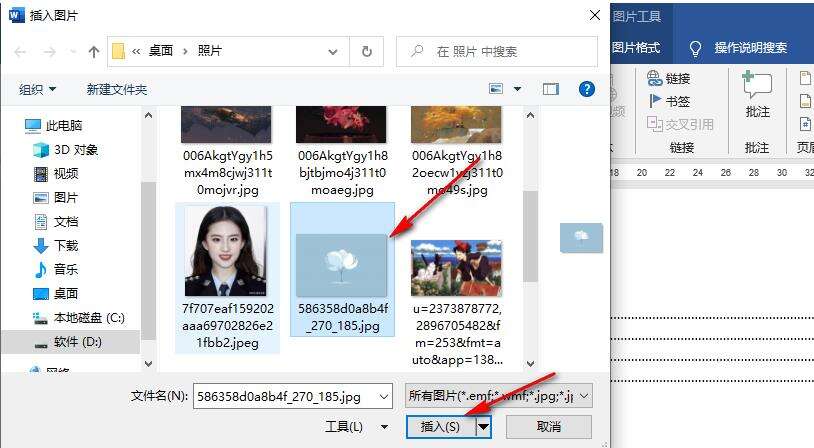Expand the 插入 button's split arrow

(483, 427)
